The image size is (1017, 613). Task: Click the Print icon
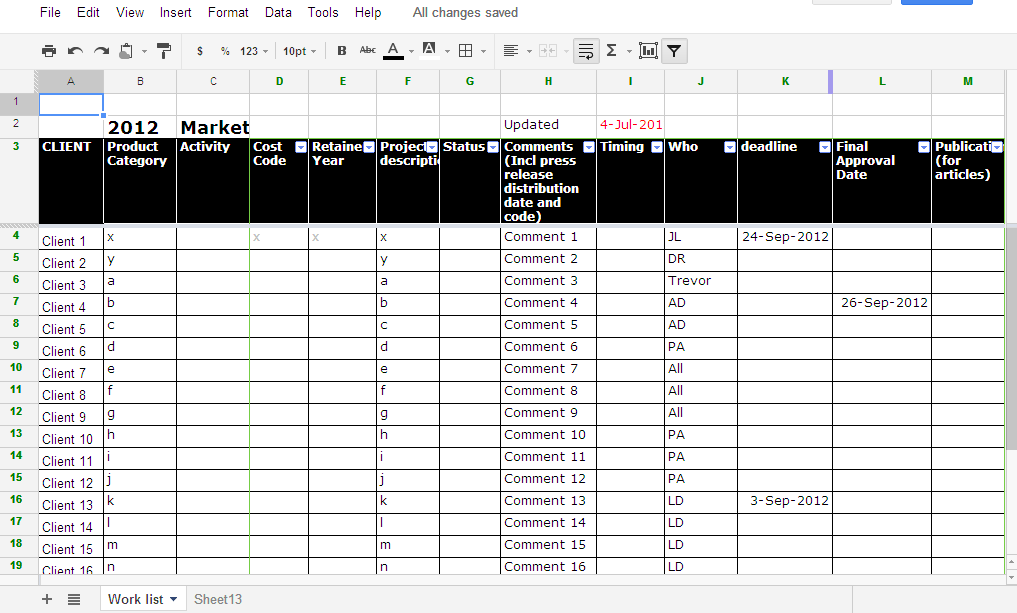tap(48, 50)
